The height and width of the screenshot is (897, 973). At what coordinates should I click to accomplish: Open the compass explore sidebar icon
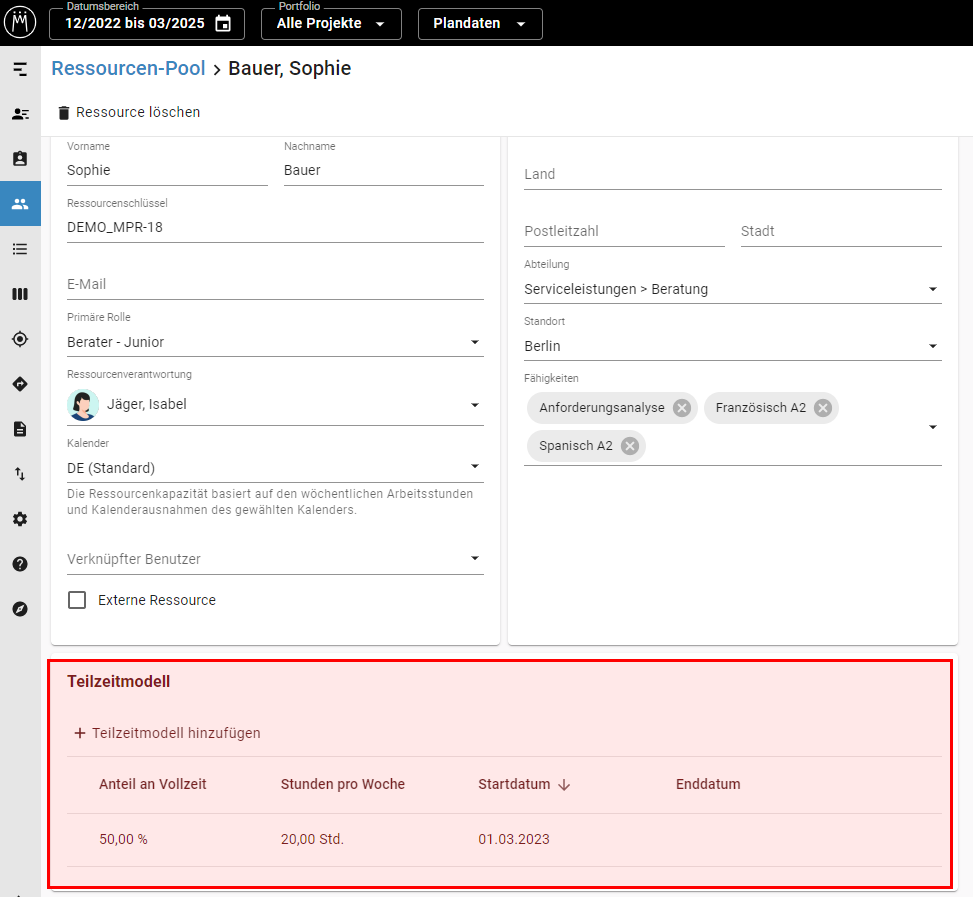point(20,609)
